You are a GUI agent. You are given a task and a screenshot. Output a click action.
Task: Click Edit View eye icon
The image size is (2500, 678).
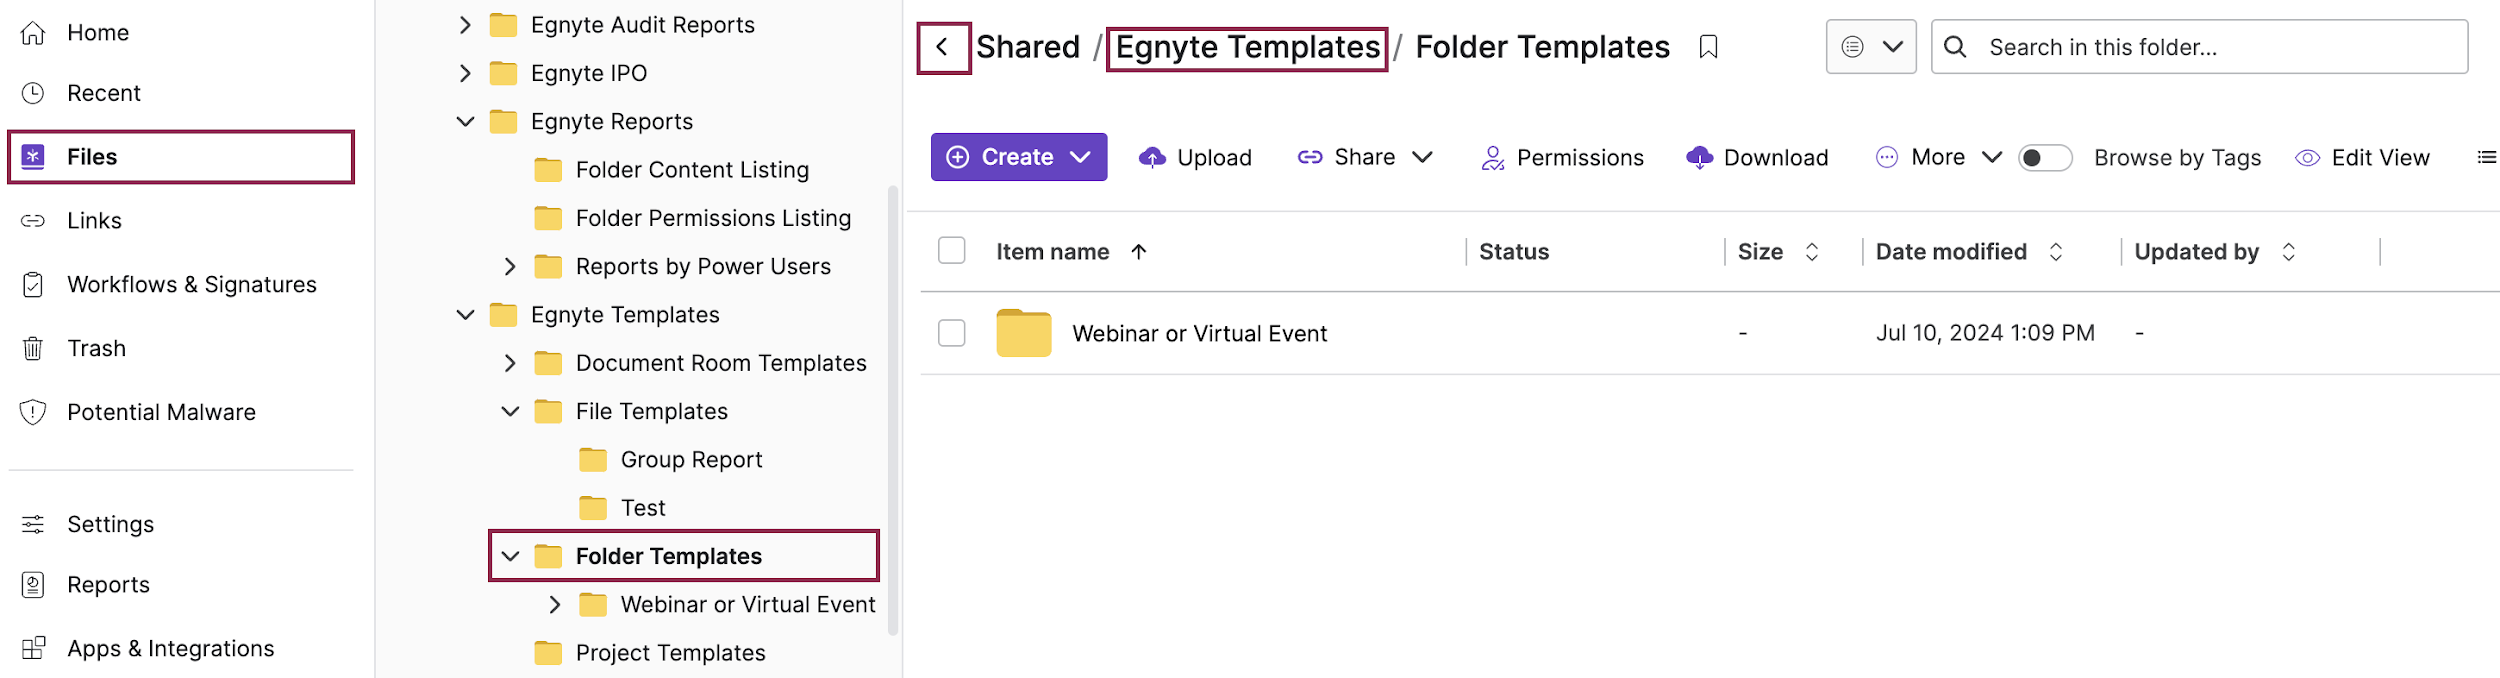(2307, 158)
